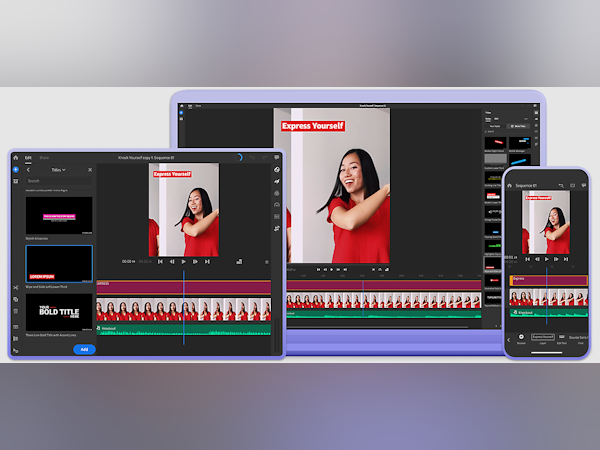Tap Edit Text on the phone toolbar

click(562, 339)
